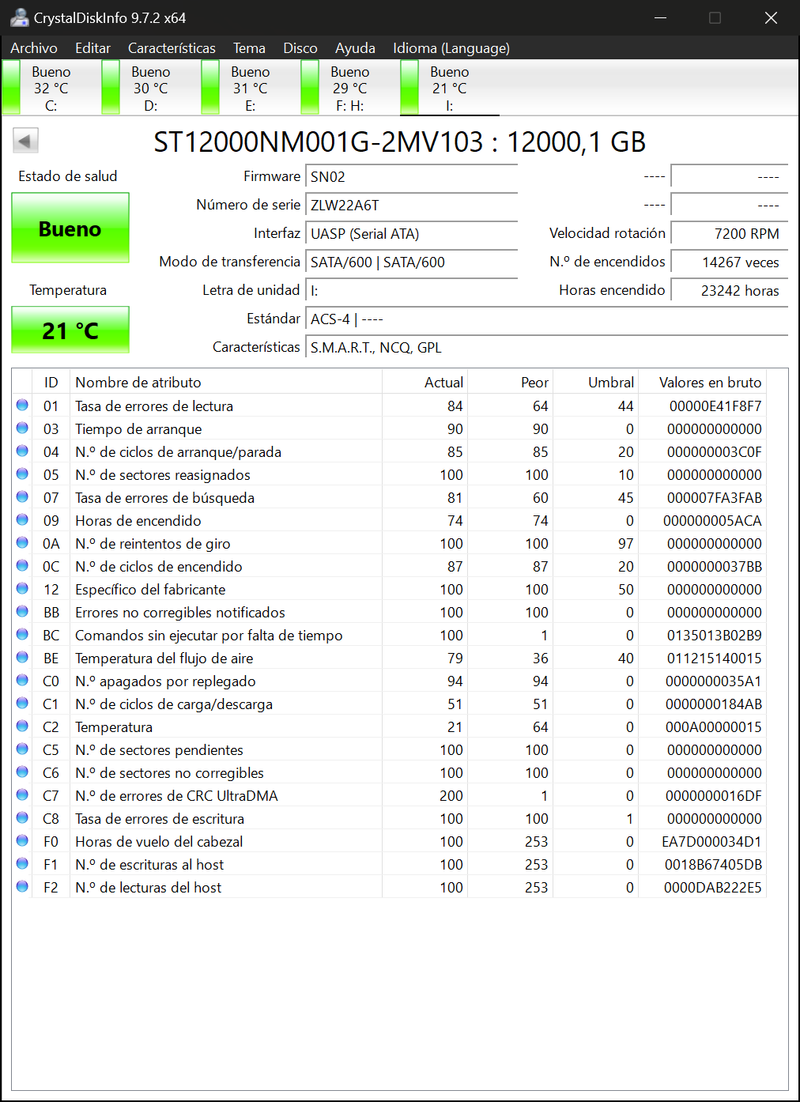Click status orb for Tasa de errores de búsqueda
This screenshot has width=800, height=1102.
click(22, 497)
